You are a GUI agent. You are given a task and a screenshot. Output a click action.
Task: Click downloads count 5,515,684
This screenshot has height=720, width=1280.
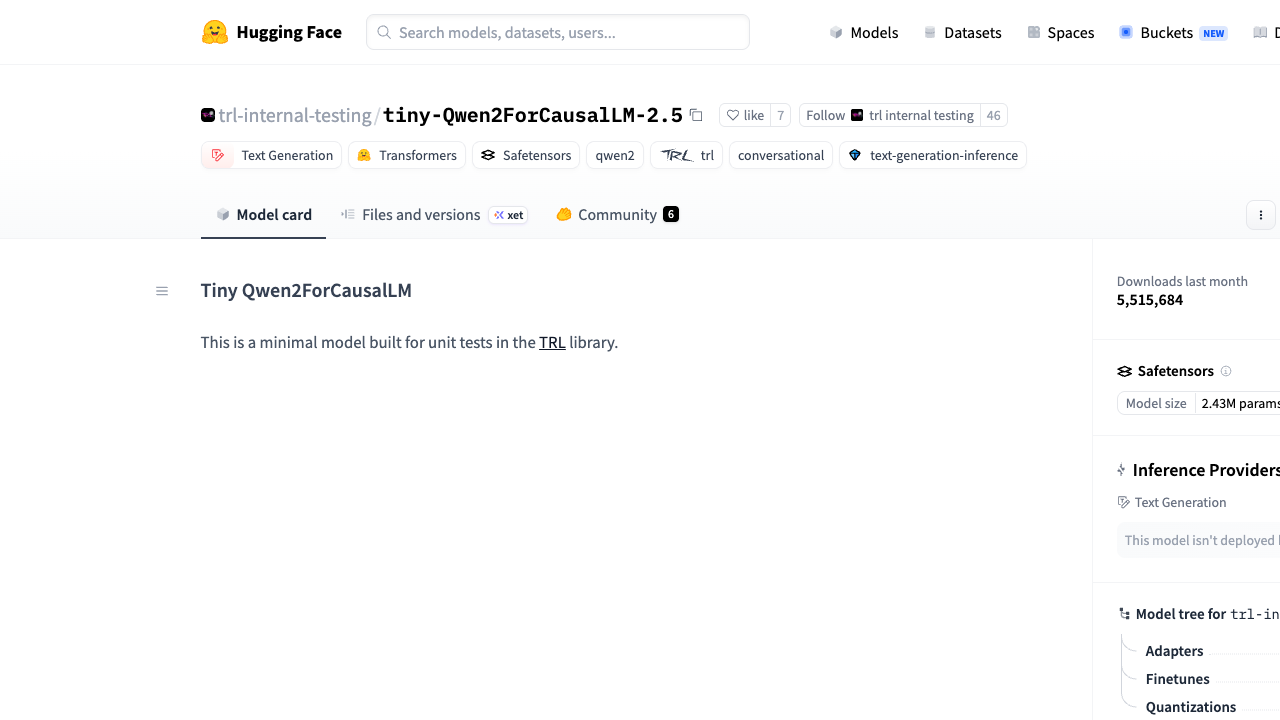1150,300
